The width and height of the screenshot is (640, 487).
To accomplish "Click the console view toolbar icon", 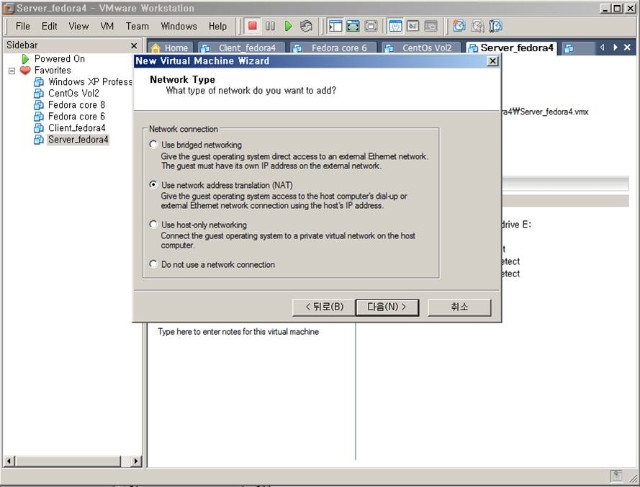I will pos(413,26).
